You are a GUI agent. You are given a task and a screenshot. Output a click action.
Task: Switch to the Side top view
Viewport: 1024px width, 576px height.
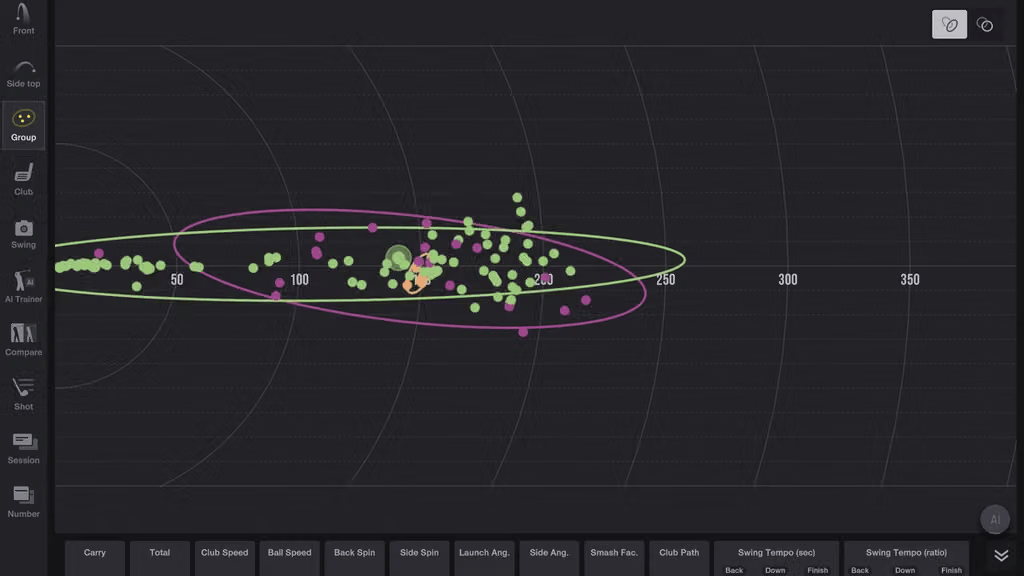click(x=24, y=74)
